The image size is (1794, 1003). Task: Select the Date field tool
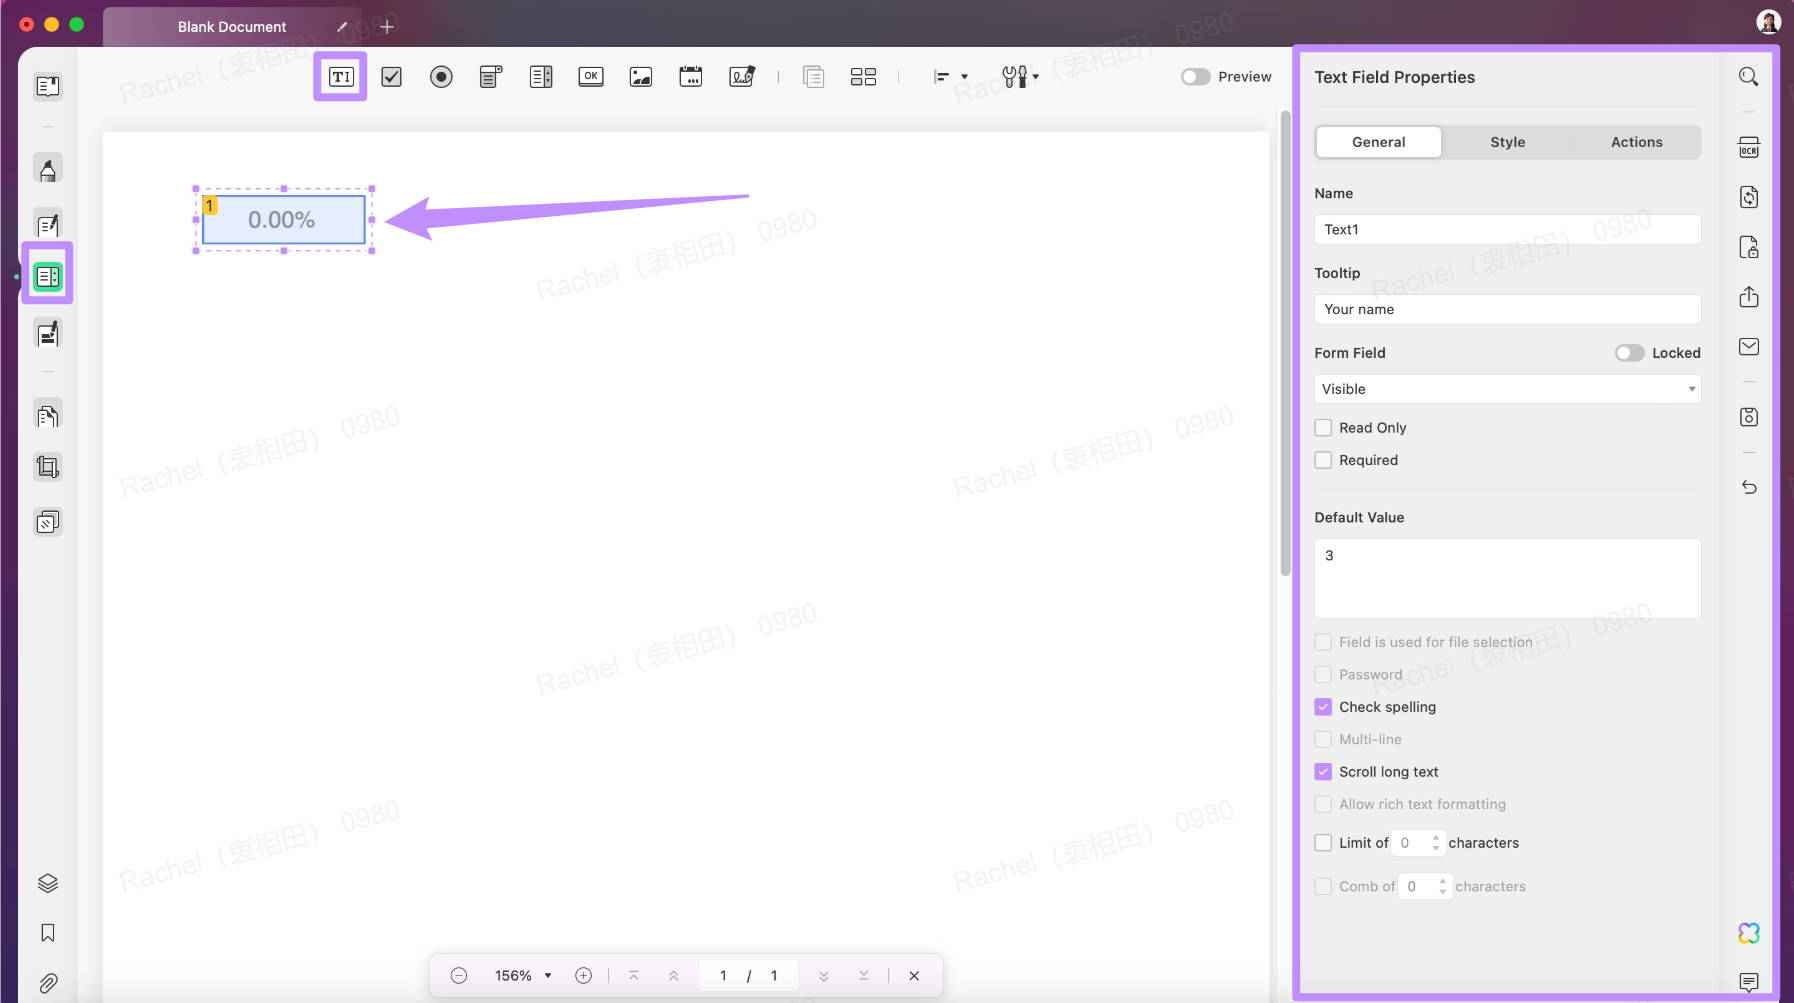690,76
